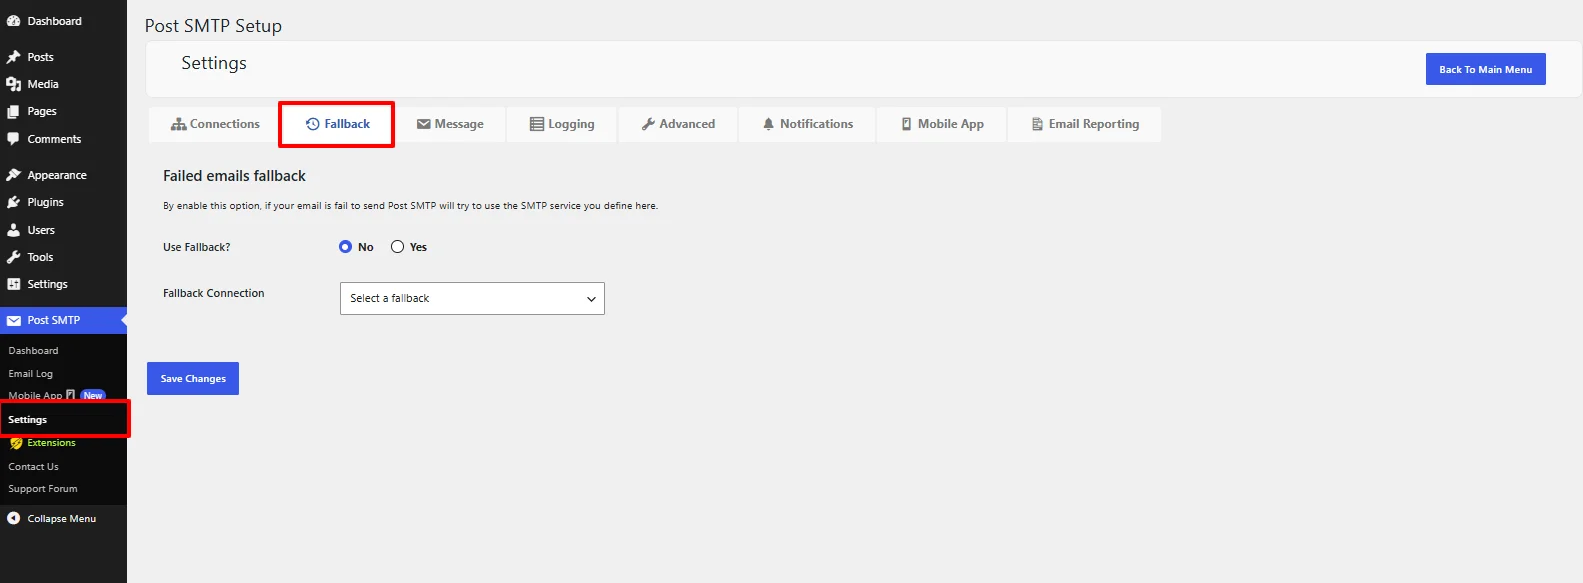Click the Fallback Connection label
The image size is (1583, 583).
tap(214, 293)
